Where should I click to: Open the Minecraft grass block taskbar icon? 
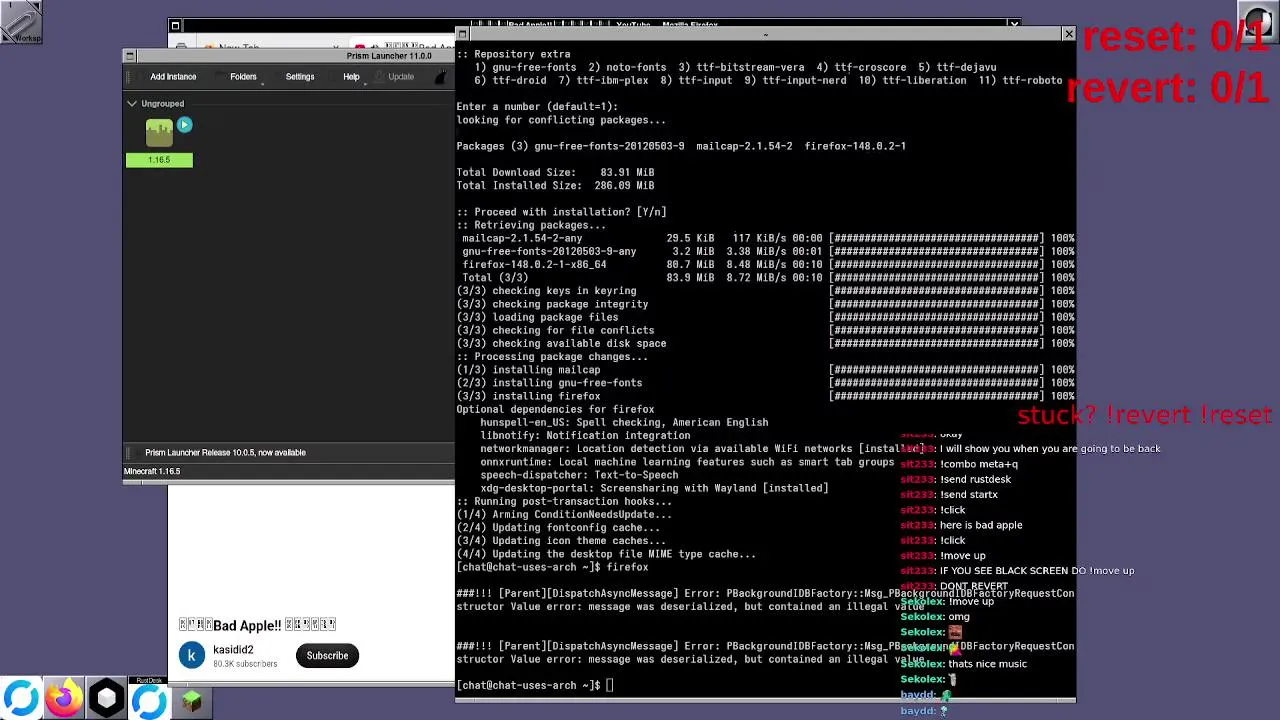[192, 702]
